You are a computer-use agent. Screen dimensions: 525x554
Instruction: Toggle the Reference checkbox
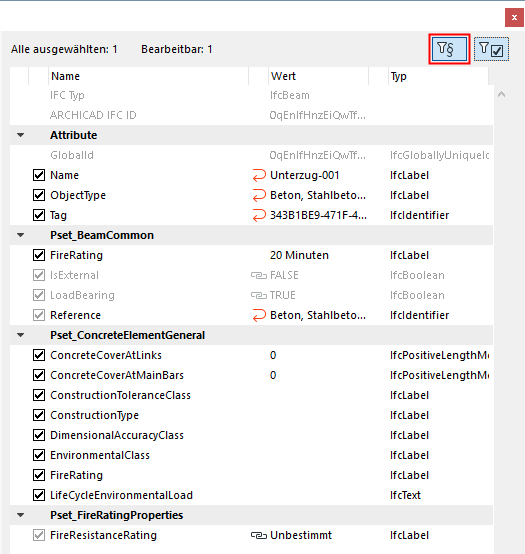(x=39, y=315)
